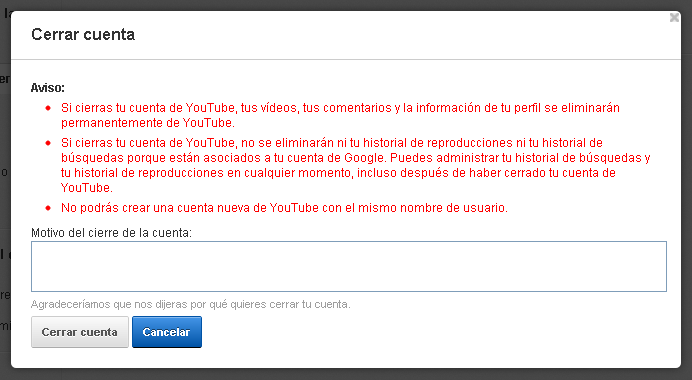
Task: Click the word 'Google' in the second warning
Action: tap(364, 158)
